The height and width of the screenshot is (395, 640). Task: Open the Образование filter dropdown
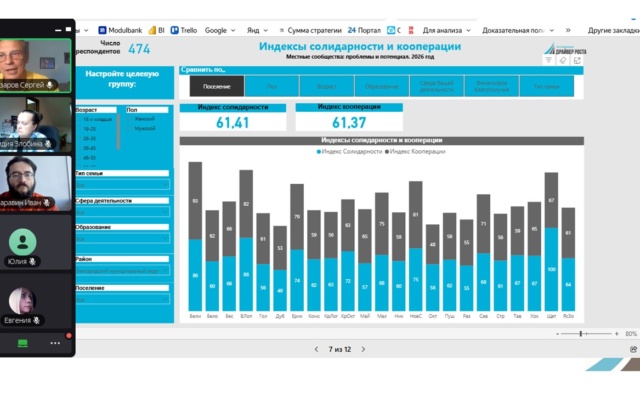click(122, 238)
